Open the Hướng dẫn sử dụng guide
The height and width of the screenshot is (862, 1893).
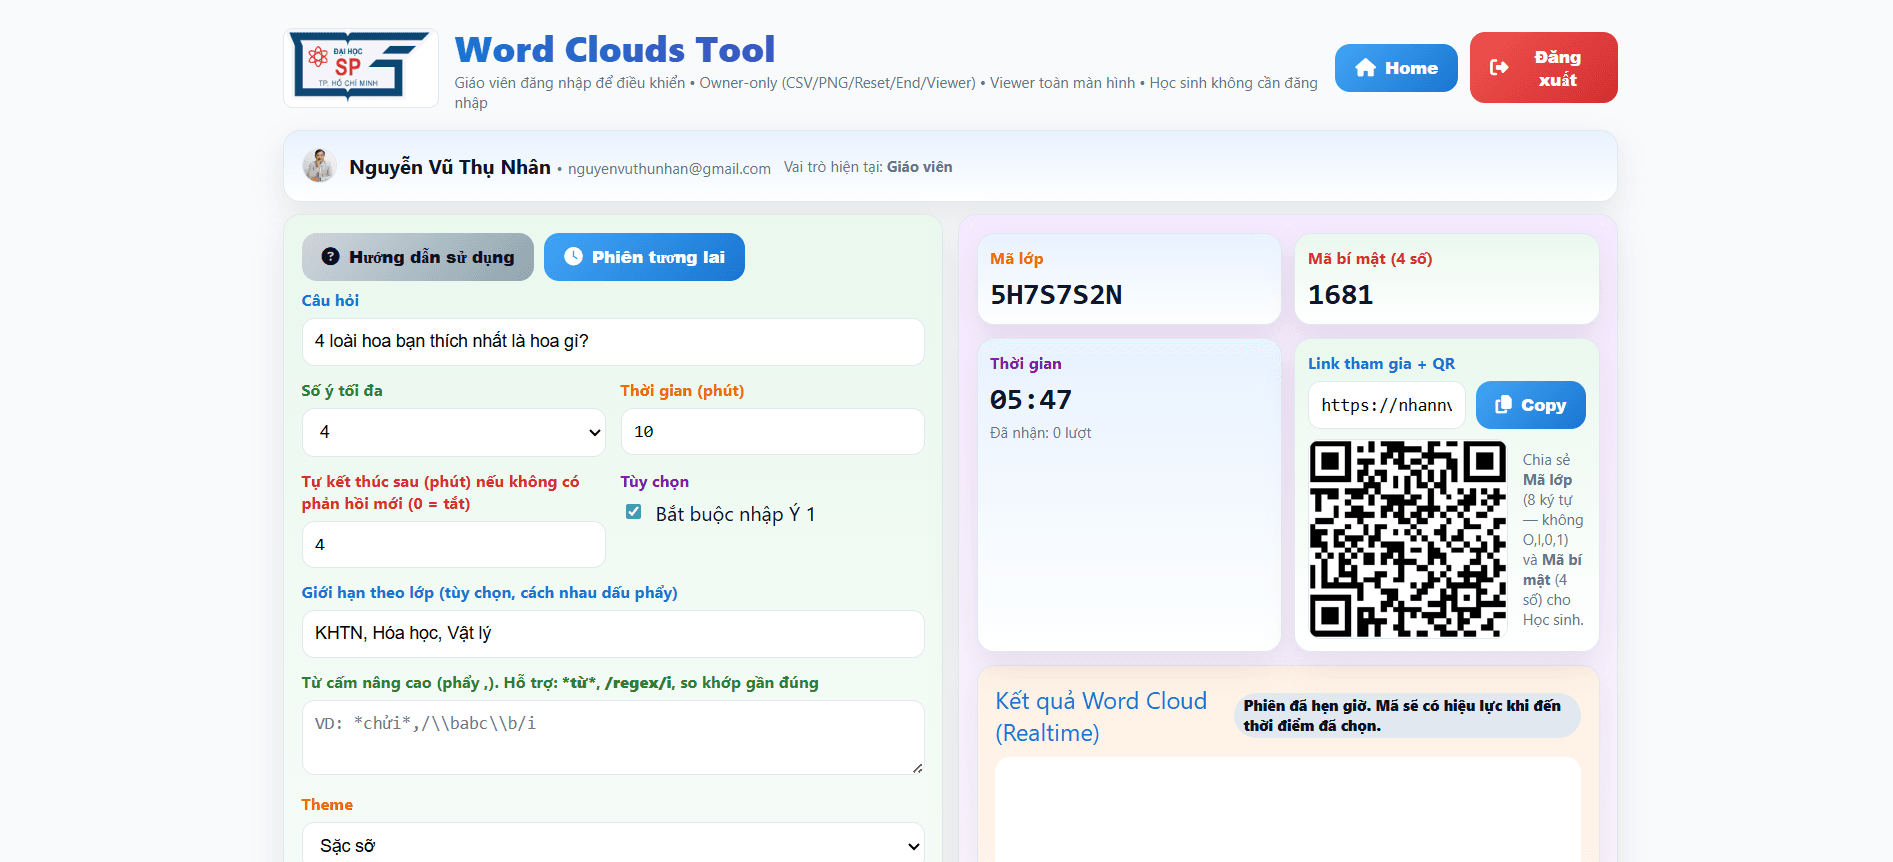pos(418,257)
